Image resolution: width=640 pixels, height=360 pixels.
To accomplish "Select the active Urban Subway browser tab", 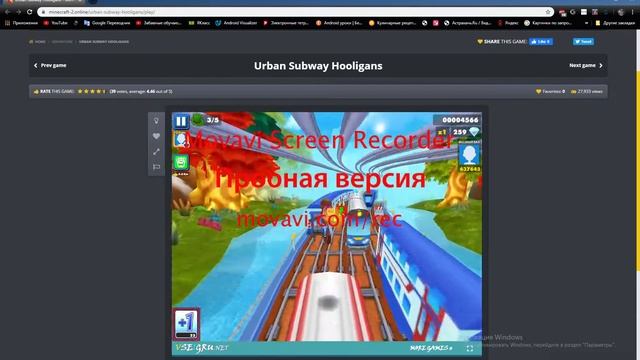I will (x=45, y=2).
